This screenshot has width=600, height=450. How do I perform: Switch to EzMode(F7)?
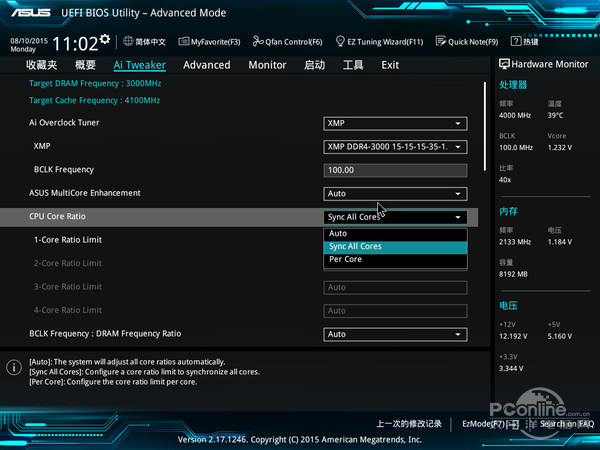click(491, 424)
